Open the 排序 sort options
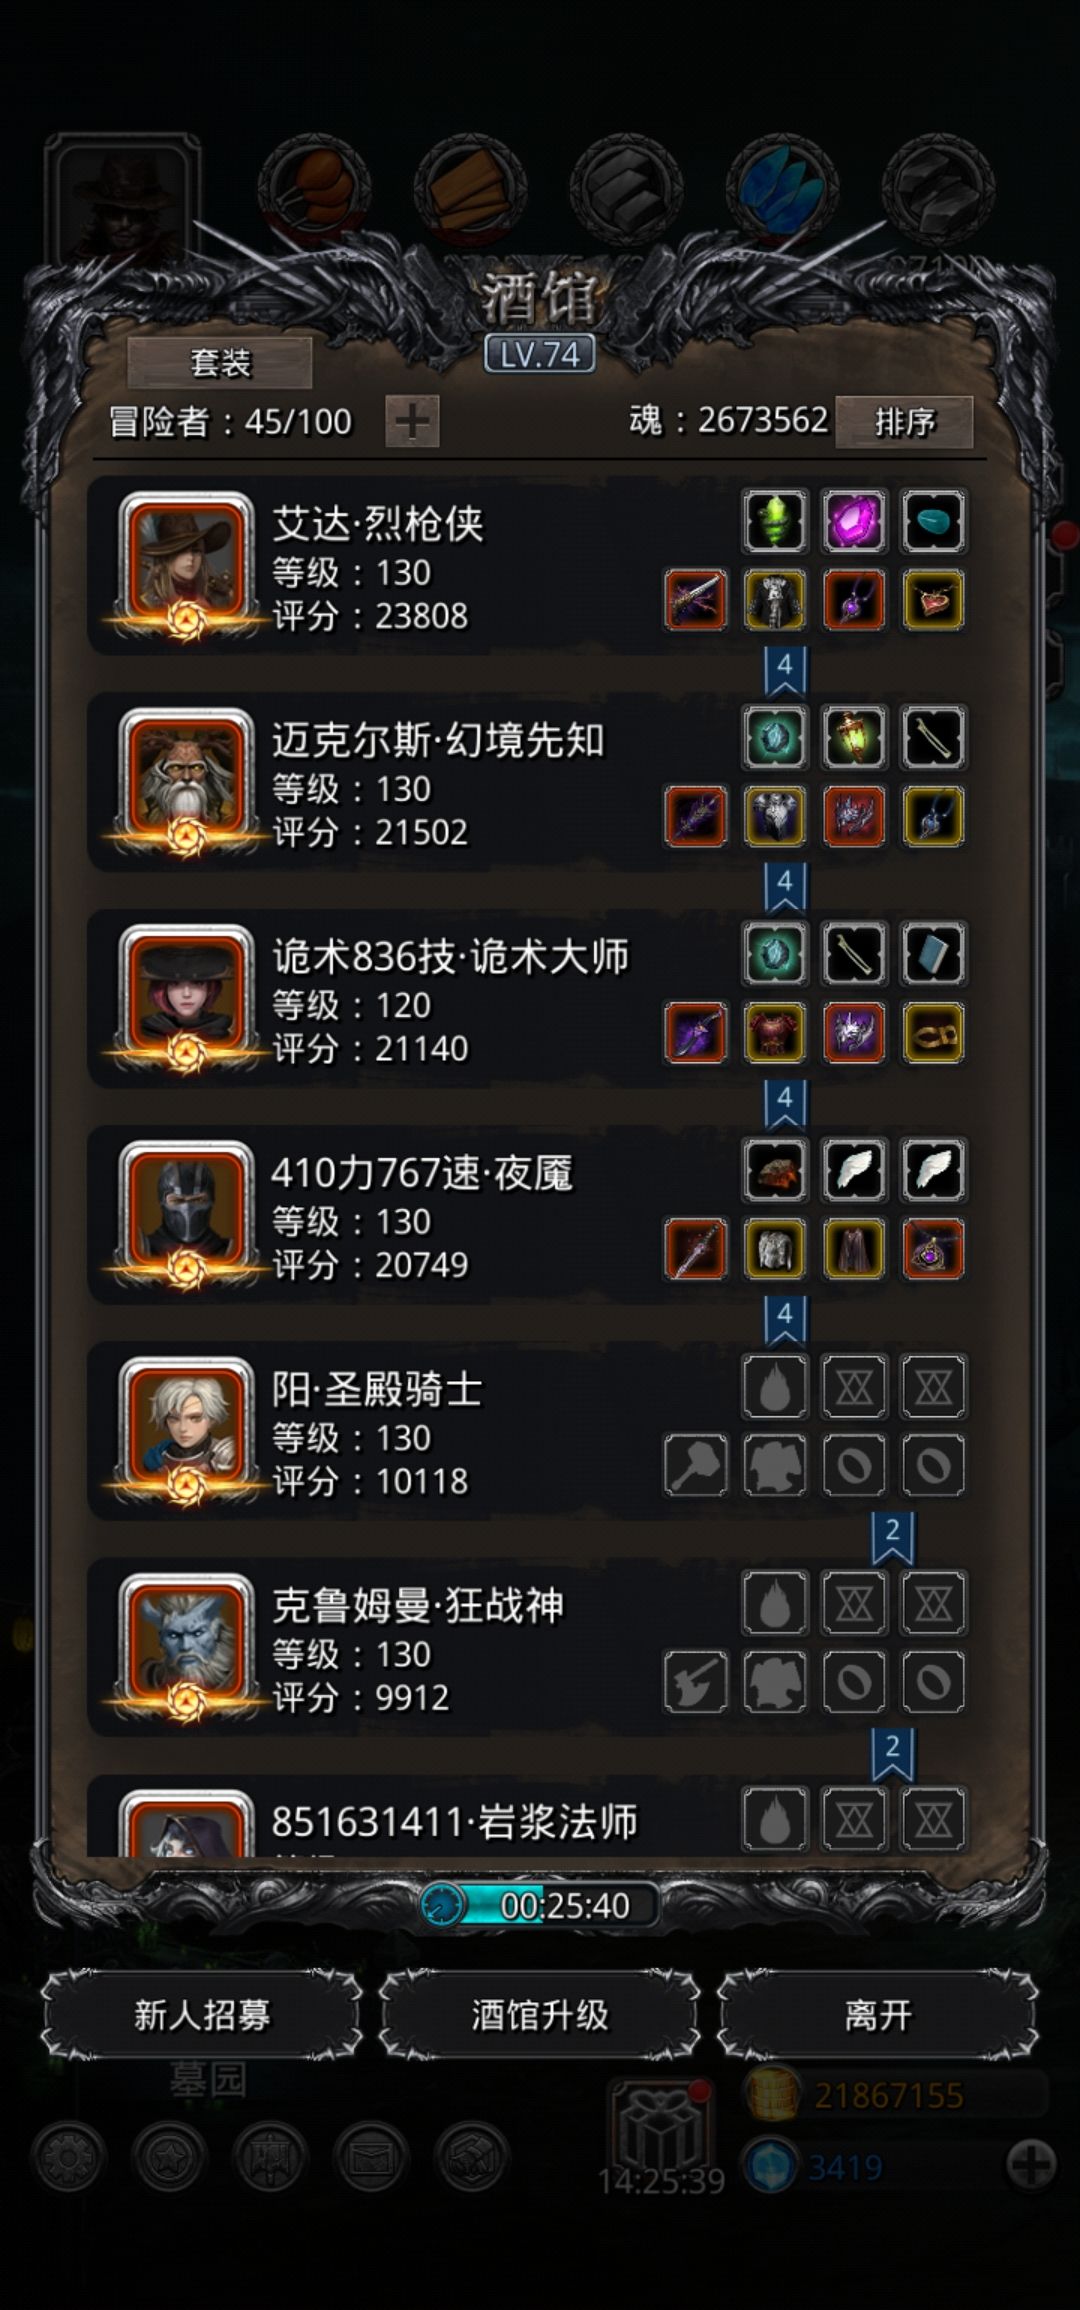The height and width of the screenshot is (2310, 1080). [x=904, y=422]
